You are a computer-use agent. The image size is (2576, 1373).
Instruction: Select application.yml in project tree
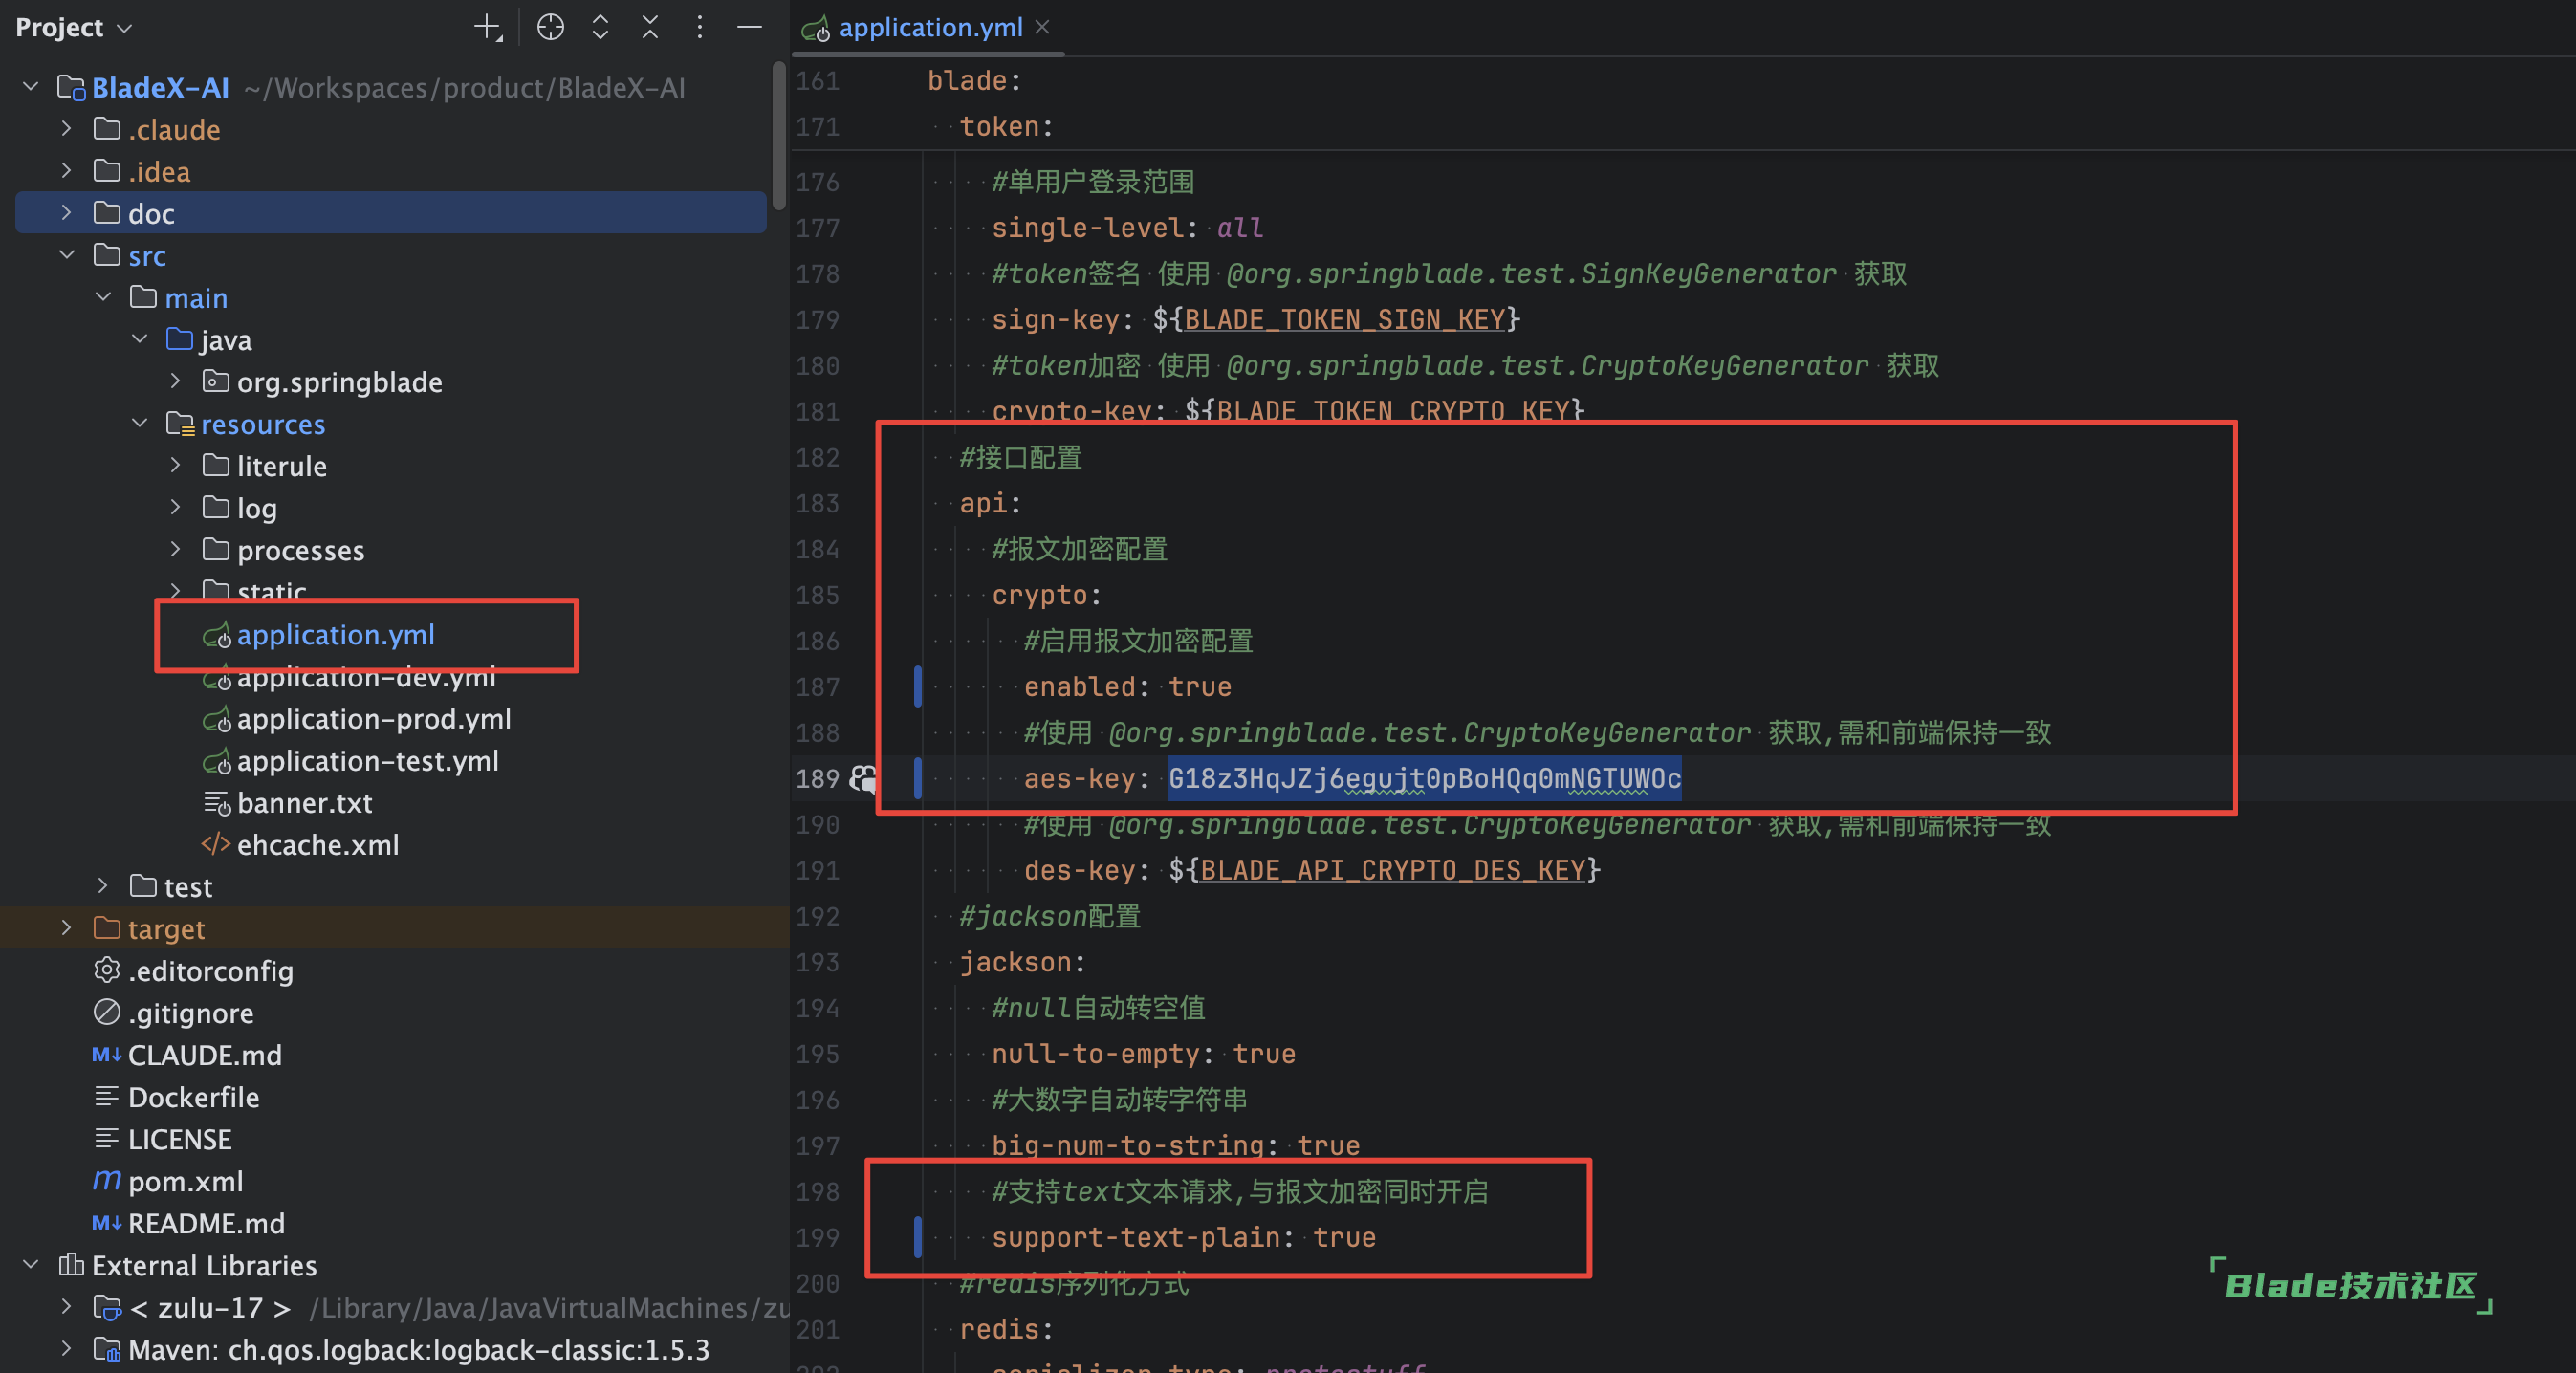click(x=335, y=634)
